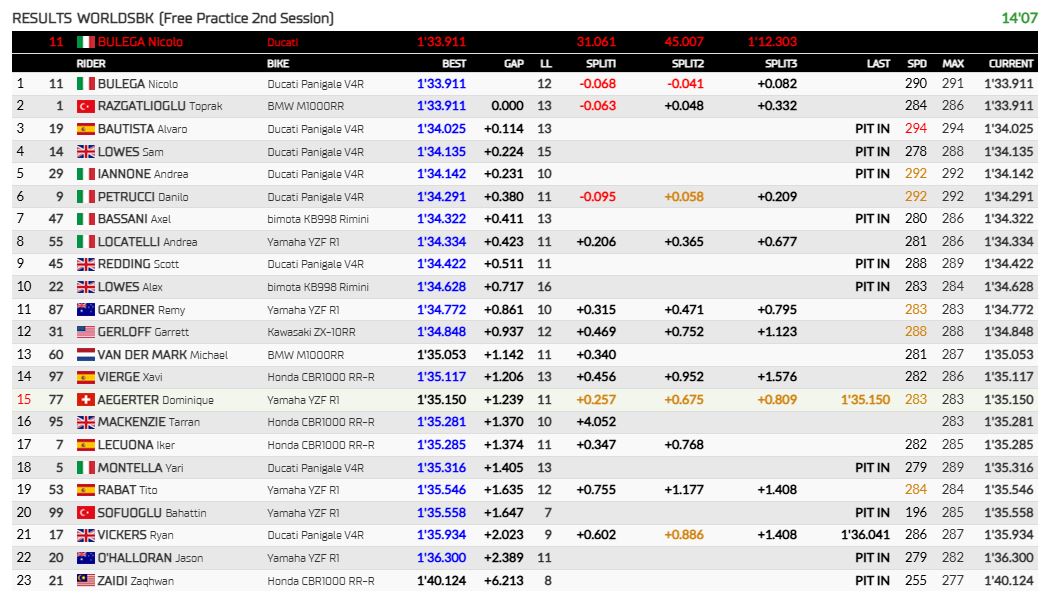Click the SPD column header
Image resolution: width=1051 pixels, height=595 pixels.
(917, 64)
